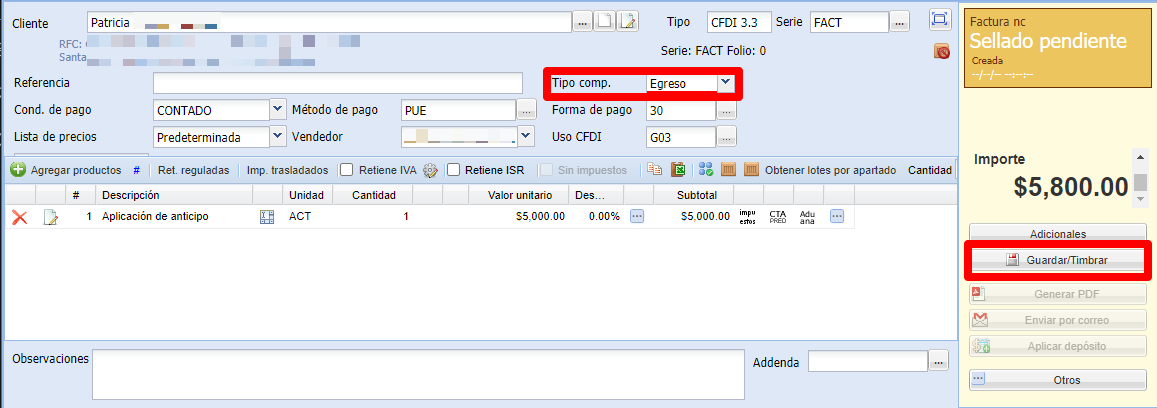1157x408 pixels.
Task: Click the Adicionales button
Action: coord(1057,234)
